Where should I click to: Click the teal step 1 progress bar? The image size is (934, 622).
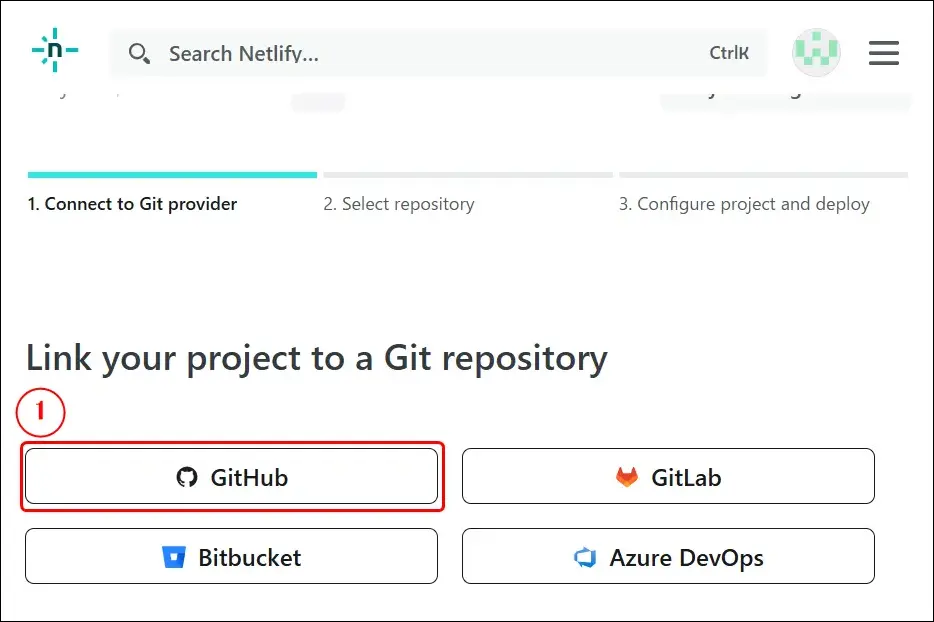[x=172, y=175]
